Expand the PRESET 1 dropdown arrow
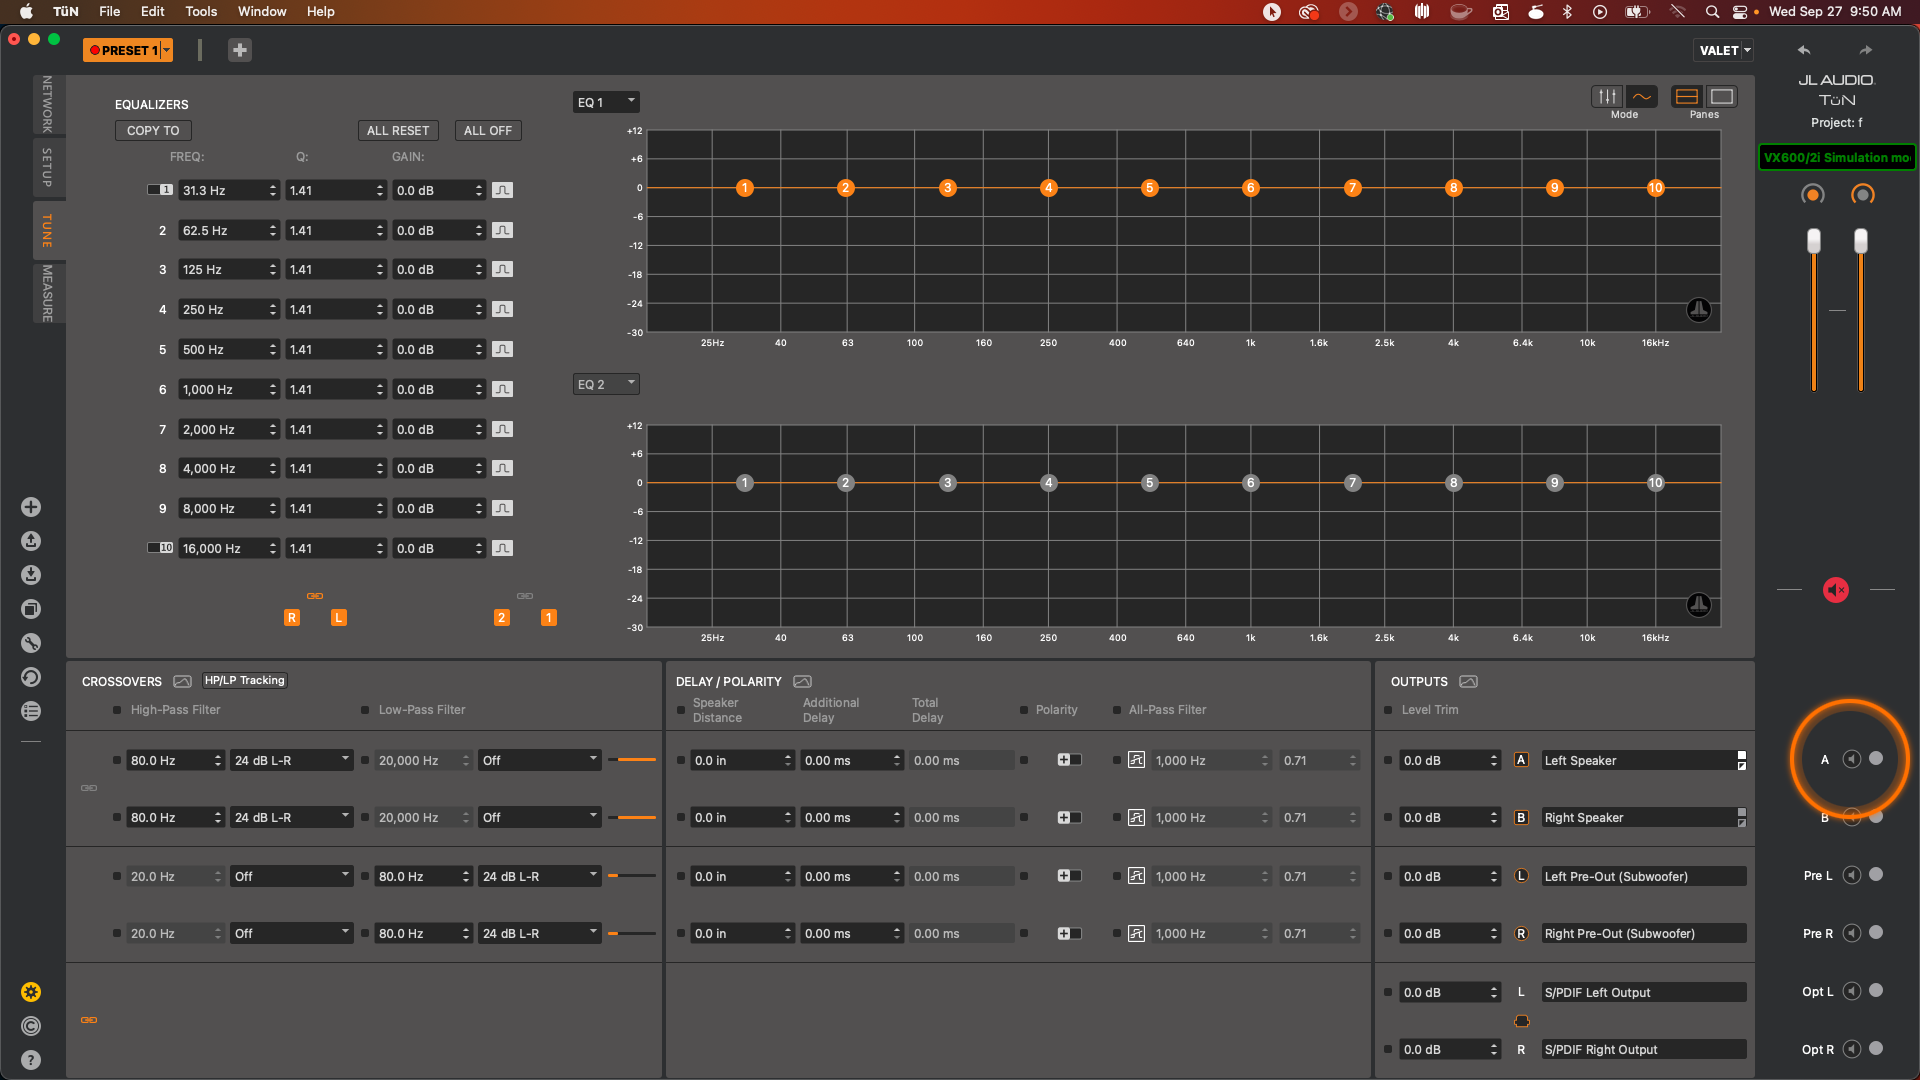 click(167, 50)
